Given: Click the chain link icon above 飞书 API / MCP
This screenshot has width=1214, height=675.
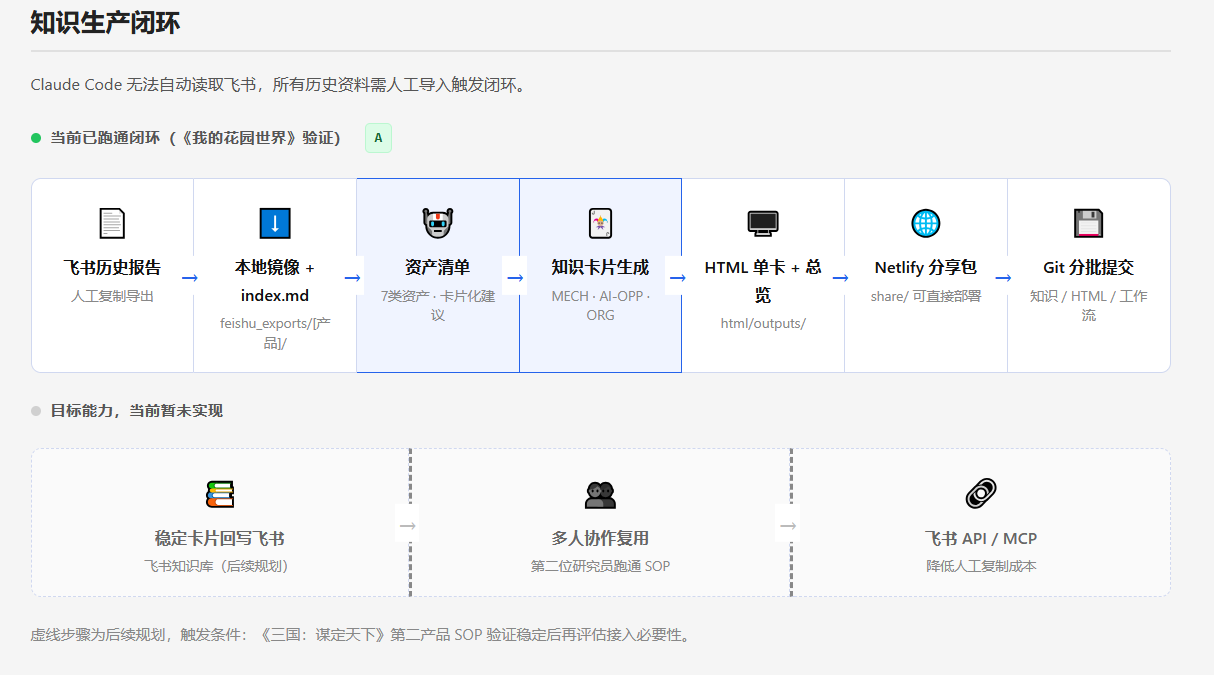Looking at the screenshot, I should tap(981, 494).
